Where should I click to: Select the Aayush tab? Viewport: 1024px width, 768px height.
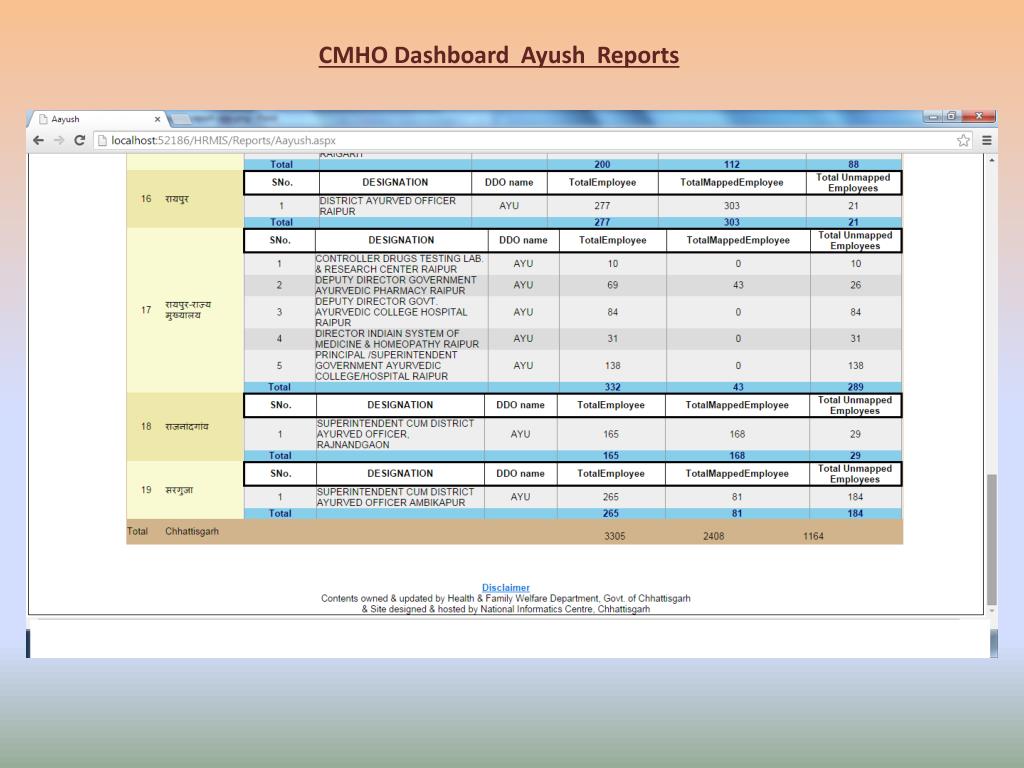click(98, 120)
